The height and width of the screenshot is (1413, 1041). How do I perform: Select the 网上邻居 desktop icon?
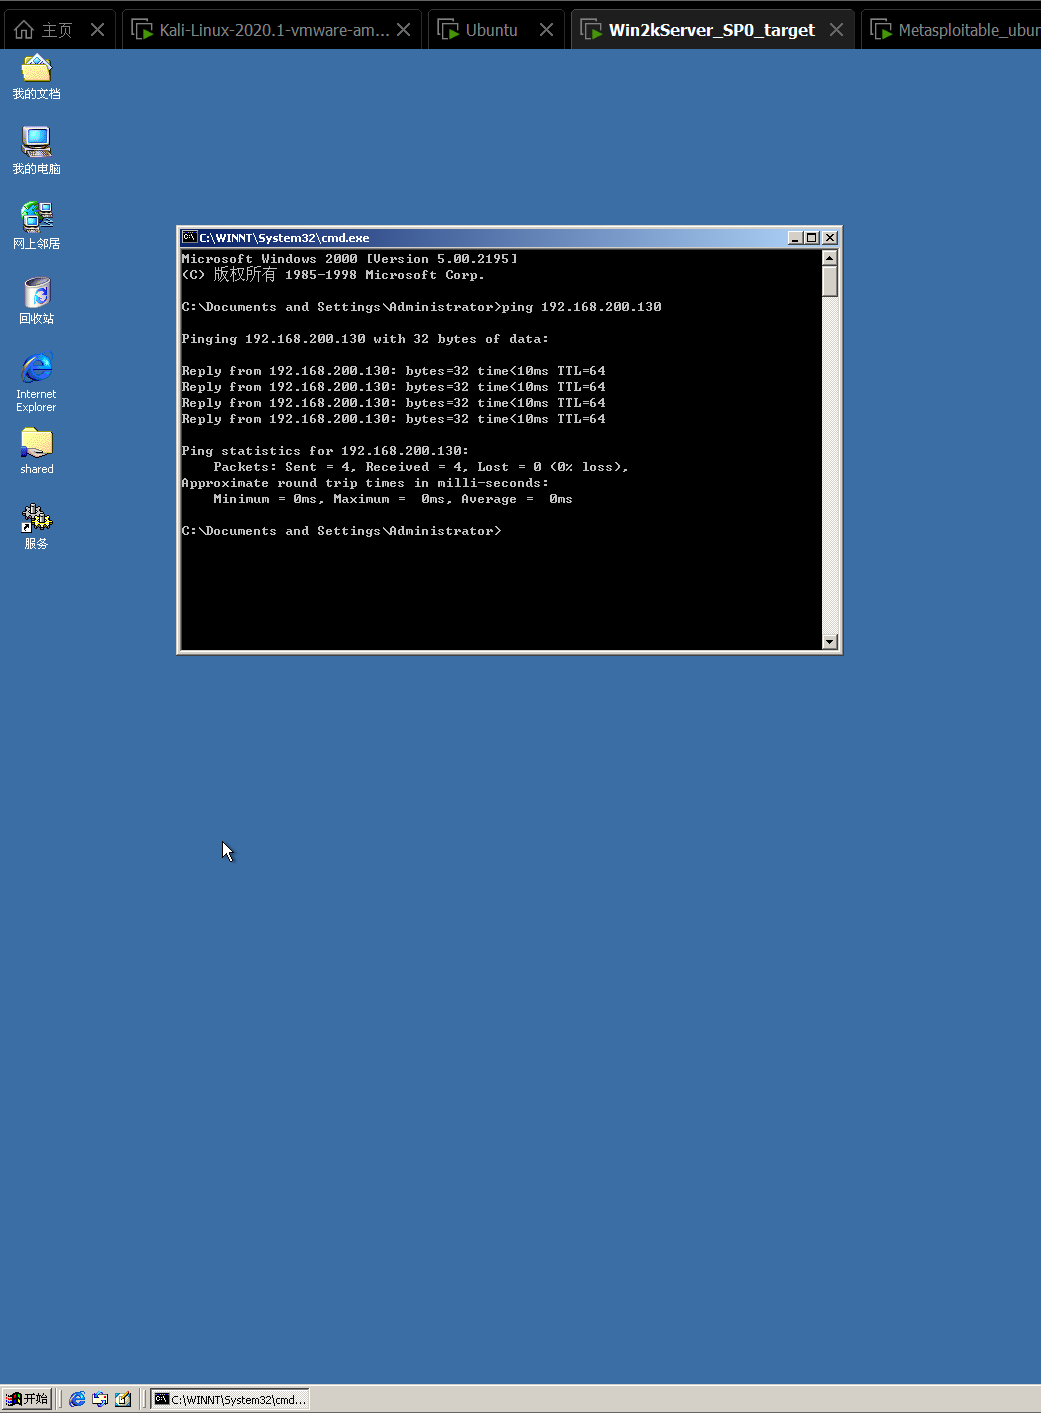point(36,226)
